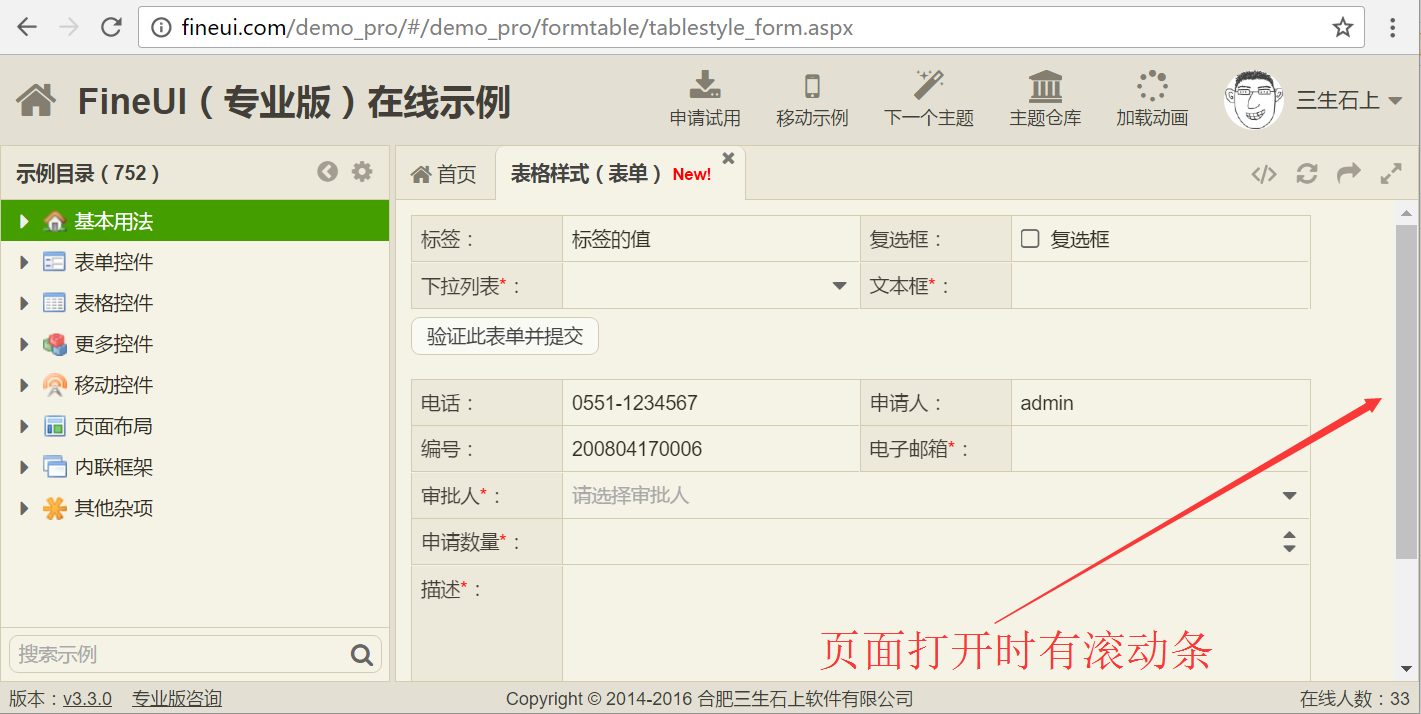Click the FineUI home icon in header
Image resolution: width=1421 pixels, height=714 pixels.
(x=36, y=101)
